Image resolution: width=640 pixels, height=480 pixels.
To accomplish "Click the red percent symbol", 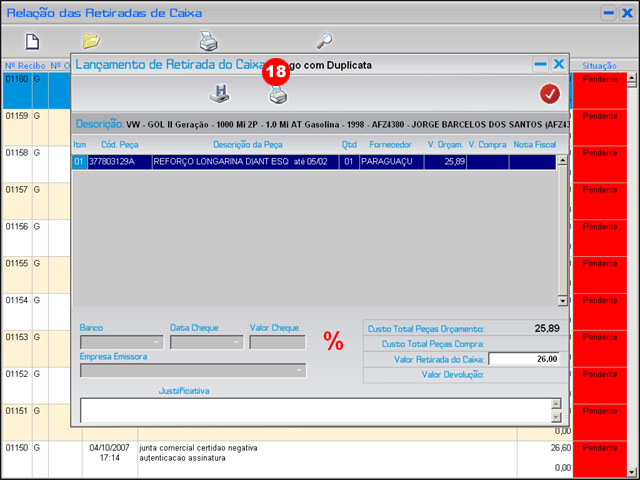I will [333, 341].
